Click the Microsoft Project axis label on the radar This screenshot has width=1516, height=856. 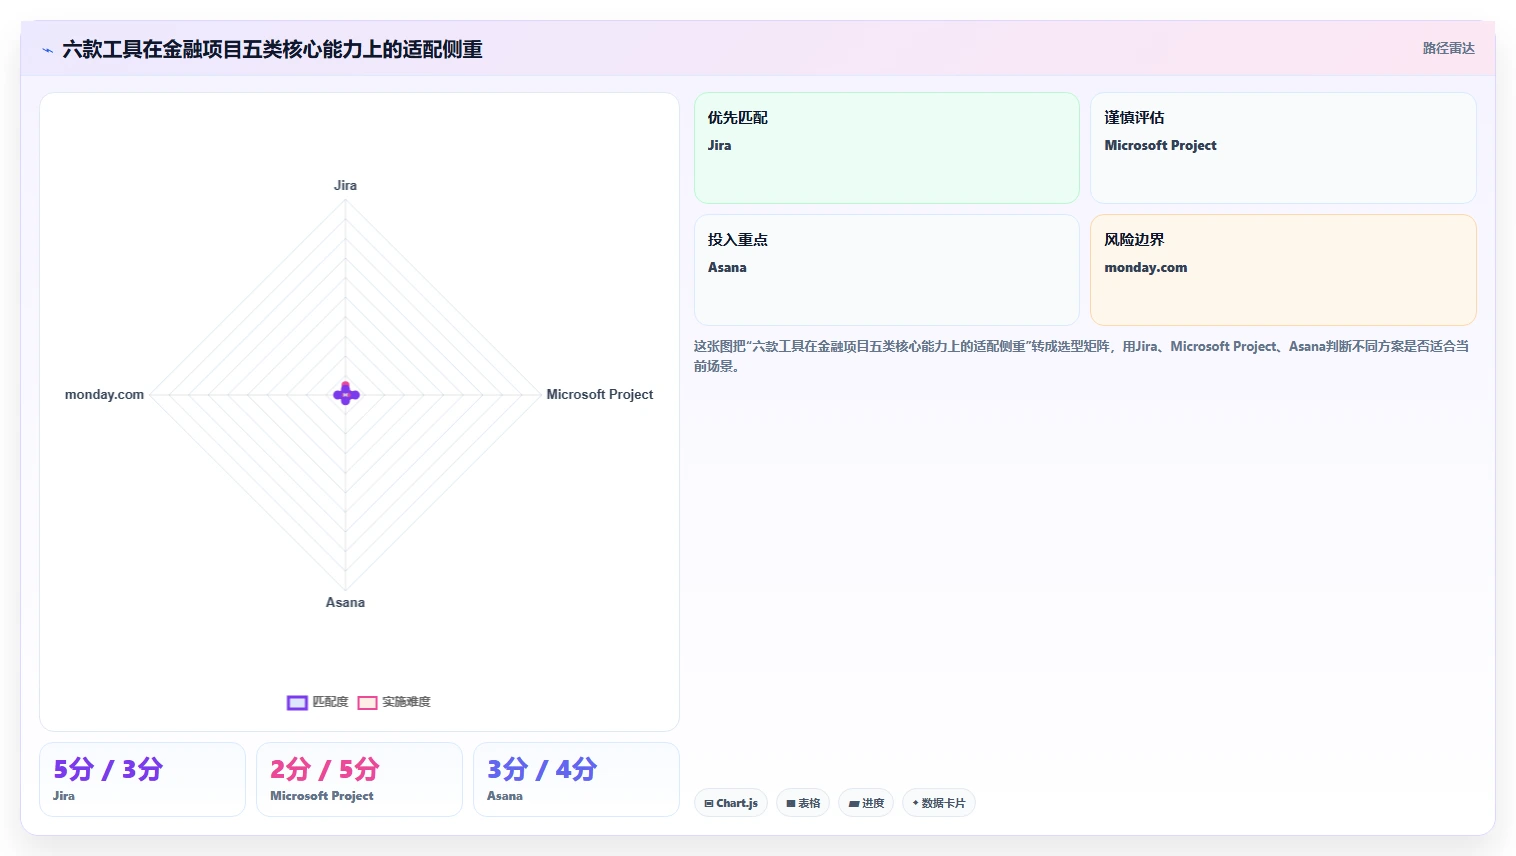599,394
